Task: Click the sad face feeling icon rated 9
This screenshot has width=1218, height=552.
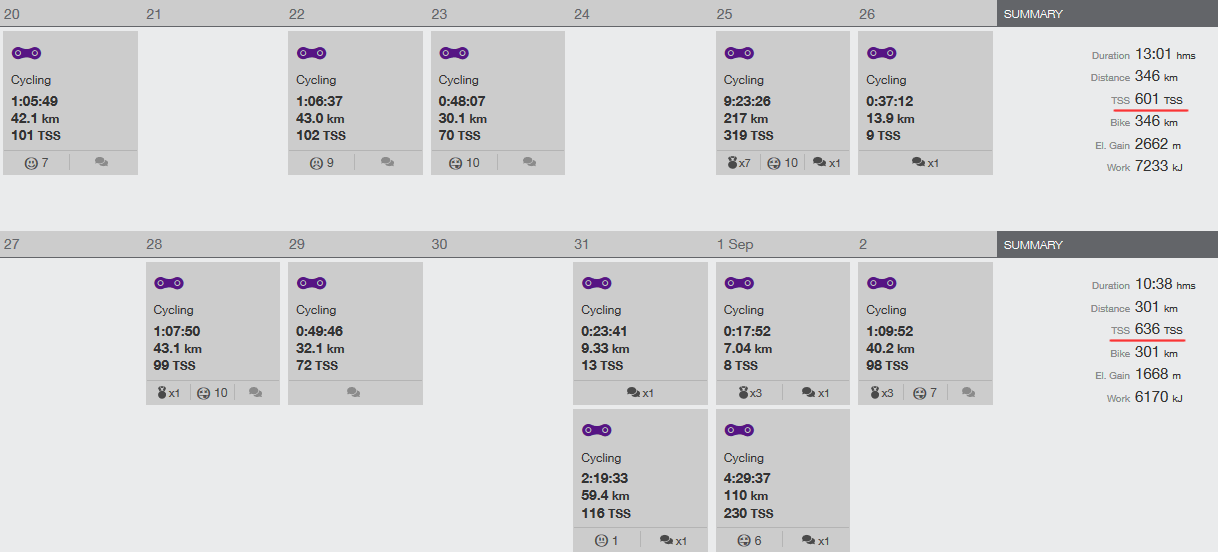Action: point(316,163)
